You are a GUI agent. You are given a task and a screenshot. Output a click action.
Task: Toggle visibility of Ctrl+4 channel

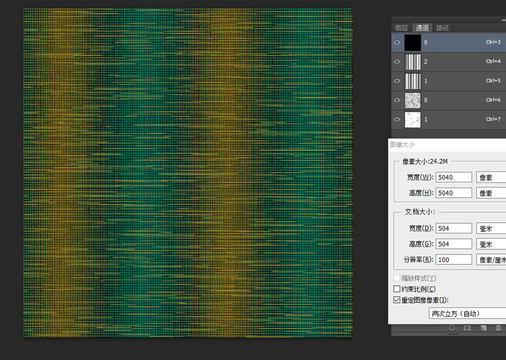(397, 62)
